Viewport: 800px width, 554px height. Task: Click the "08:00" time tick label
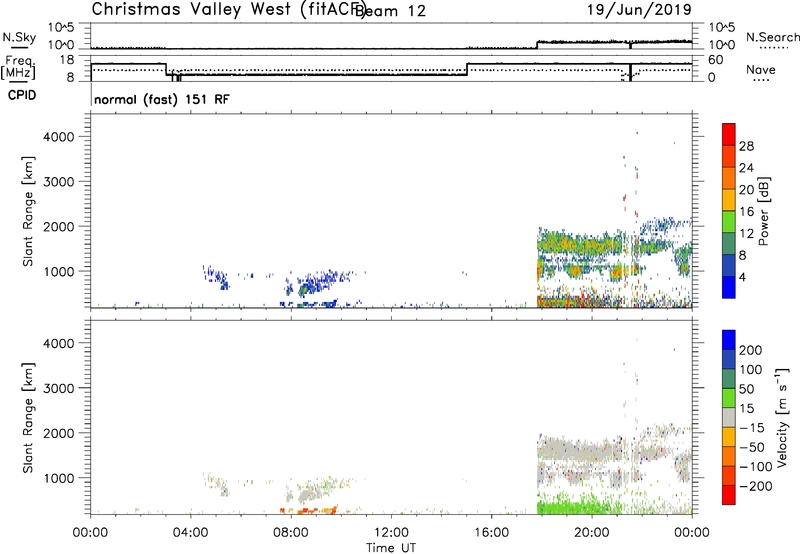[291, 533]
